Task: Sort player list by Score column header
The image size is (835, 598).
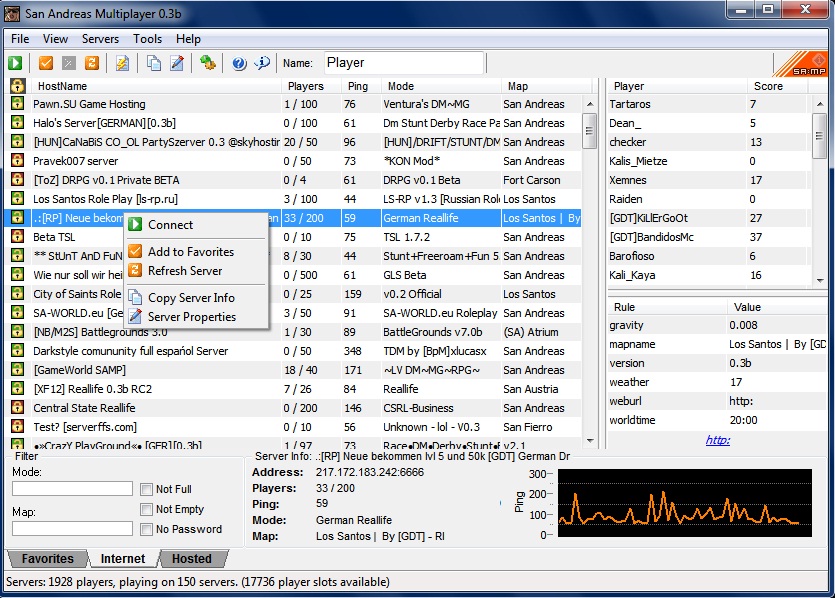Action: [768, 86]
